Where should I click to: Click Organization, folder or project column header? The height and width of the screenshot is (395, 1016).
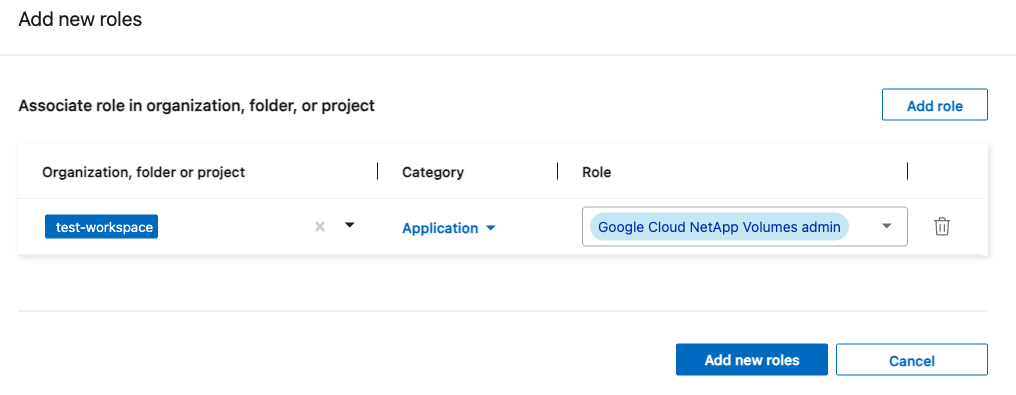144,172
